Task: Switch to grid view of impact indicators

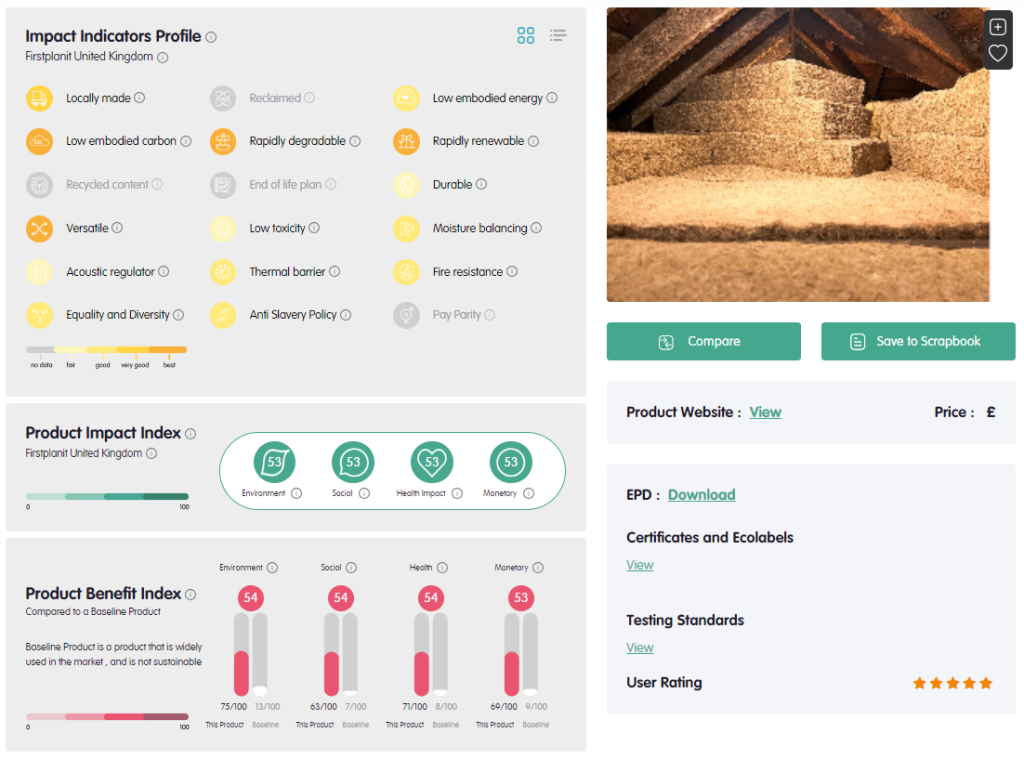Action: pyautogui.click(x=526, y=36)
